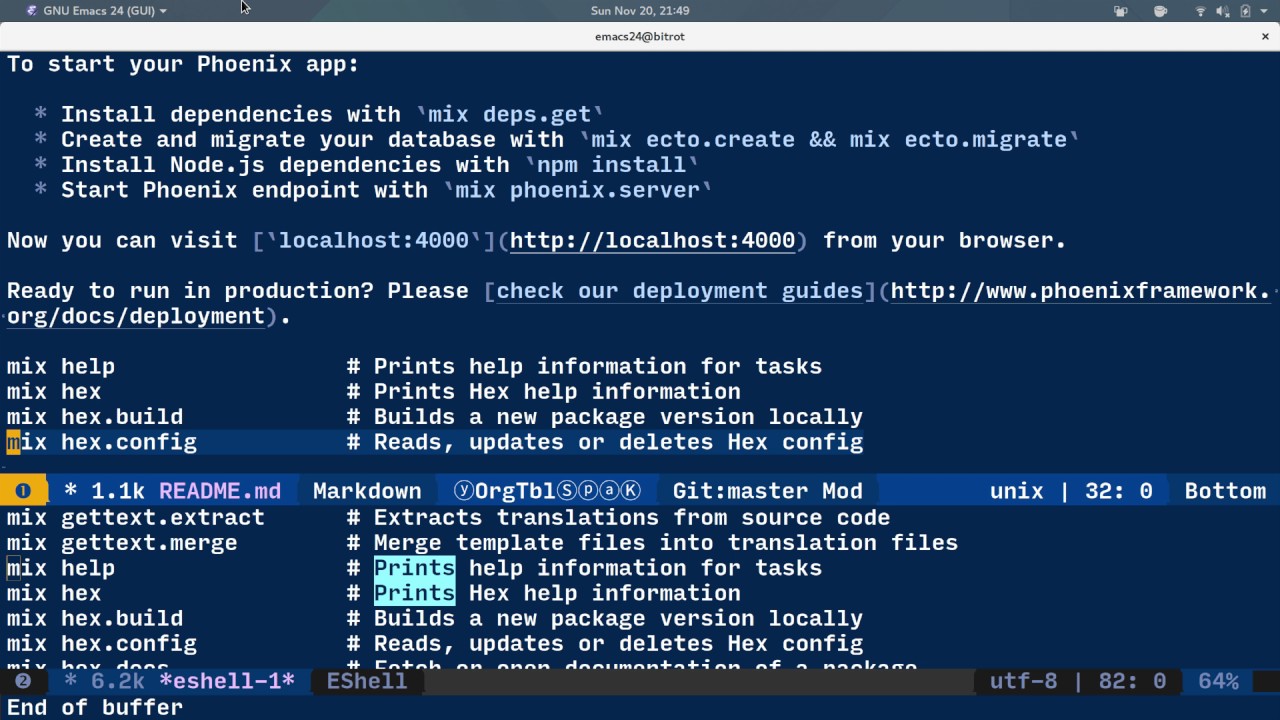Click 'mix gettext.extract' in the eshell window
The image size is (1280, 720).
(136, 517)
